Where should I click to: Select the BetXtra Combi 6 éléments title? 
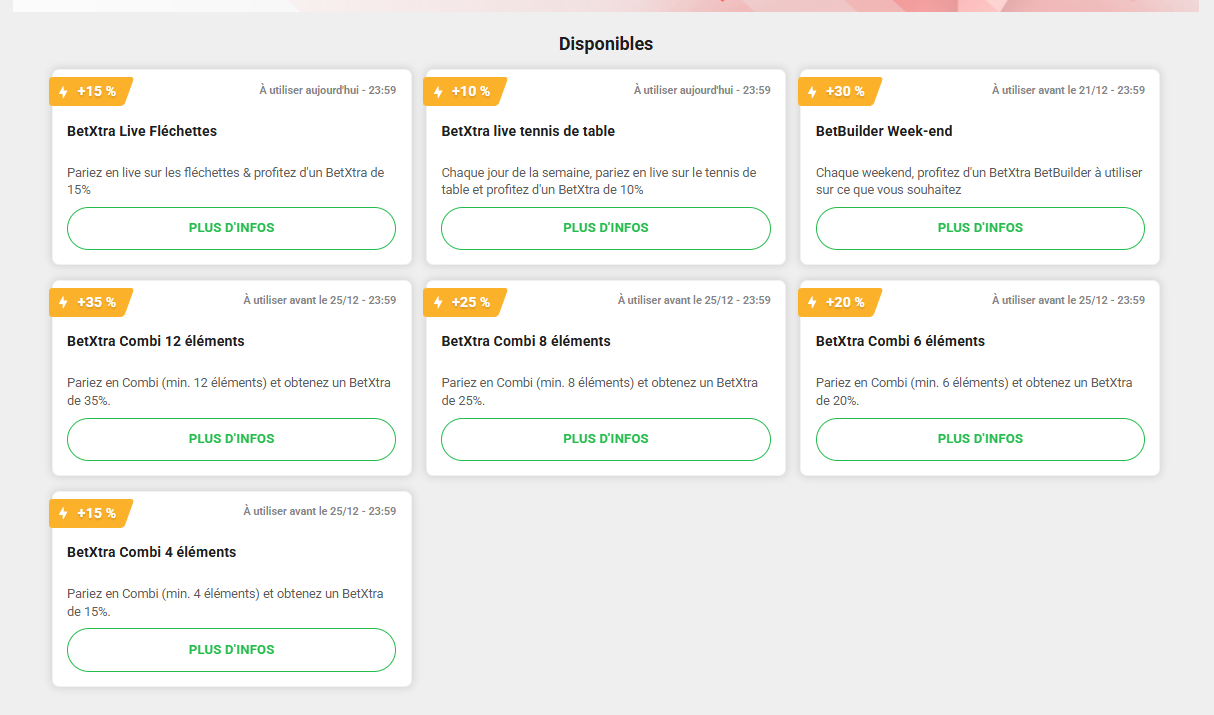[900, 341]
